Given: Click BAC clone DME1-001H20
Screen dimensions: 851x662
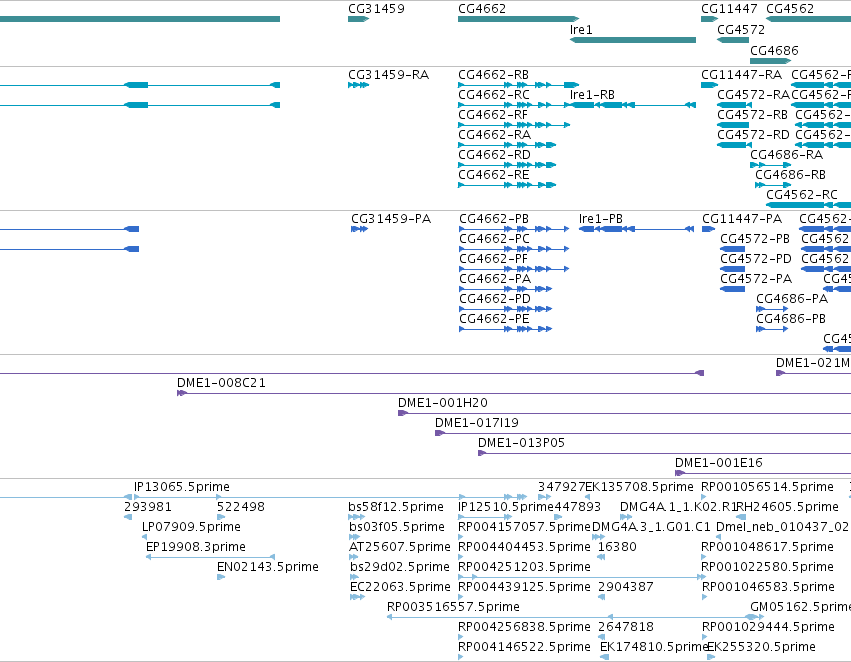Looking at the screenshot, I should 443,404.
